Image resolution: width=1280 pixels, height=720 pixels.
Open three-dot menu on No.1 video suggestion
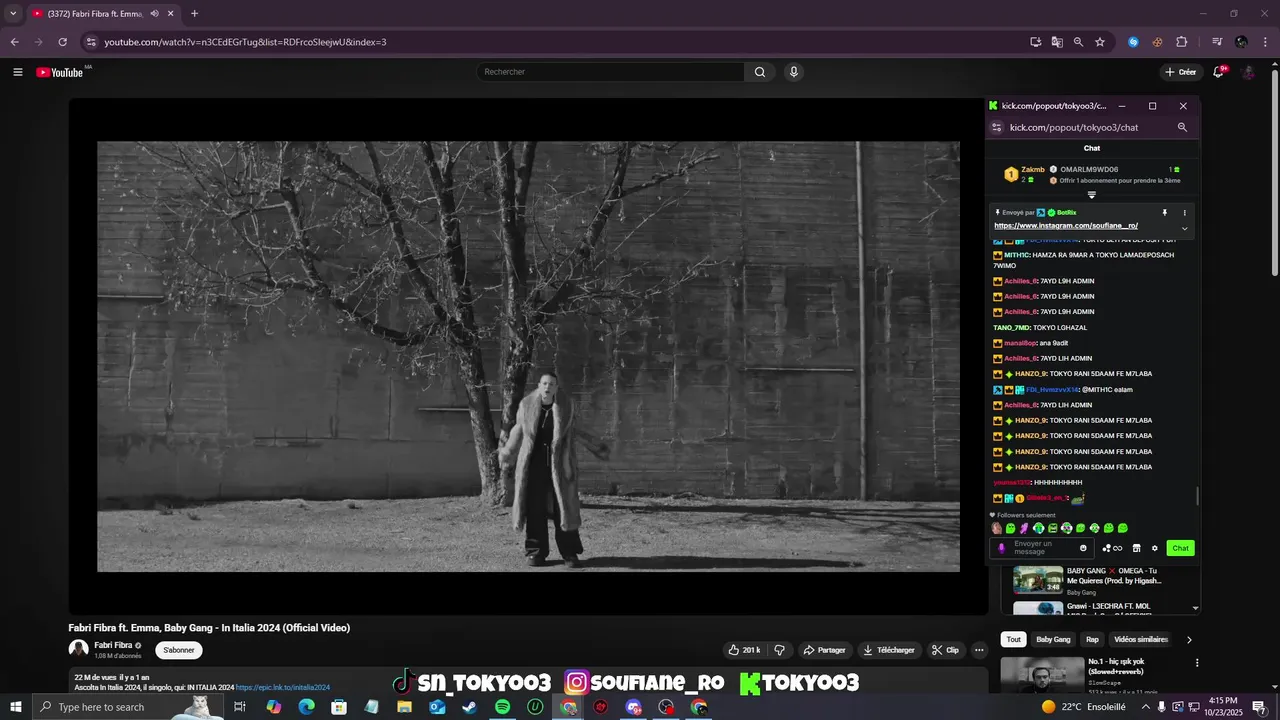pos(1197,663)
